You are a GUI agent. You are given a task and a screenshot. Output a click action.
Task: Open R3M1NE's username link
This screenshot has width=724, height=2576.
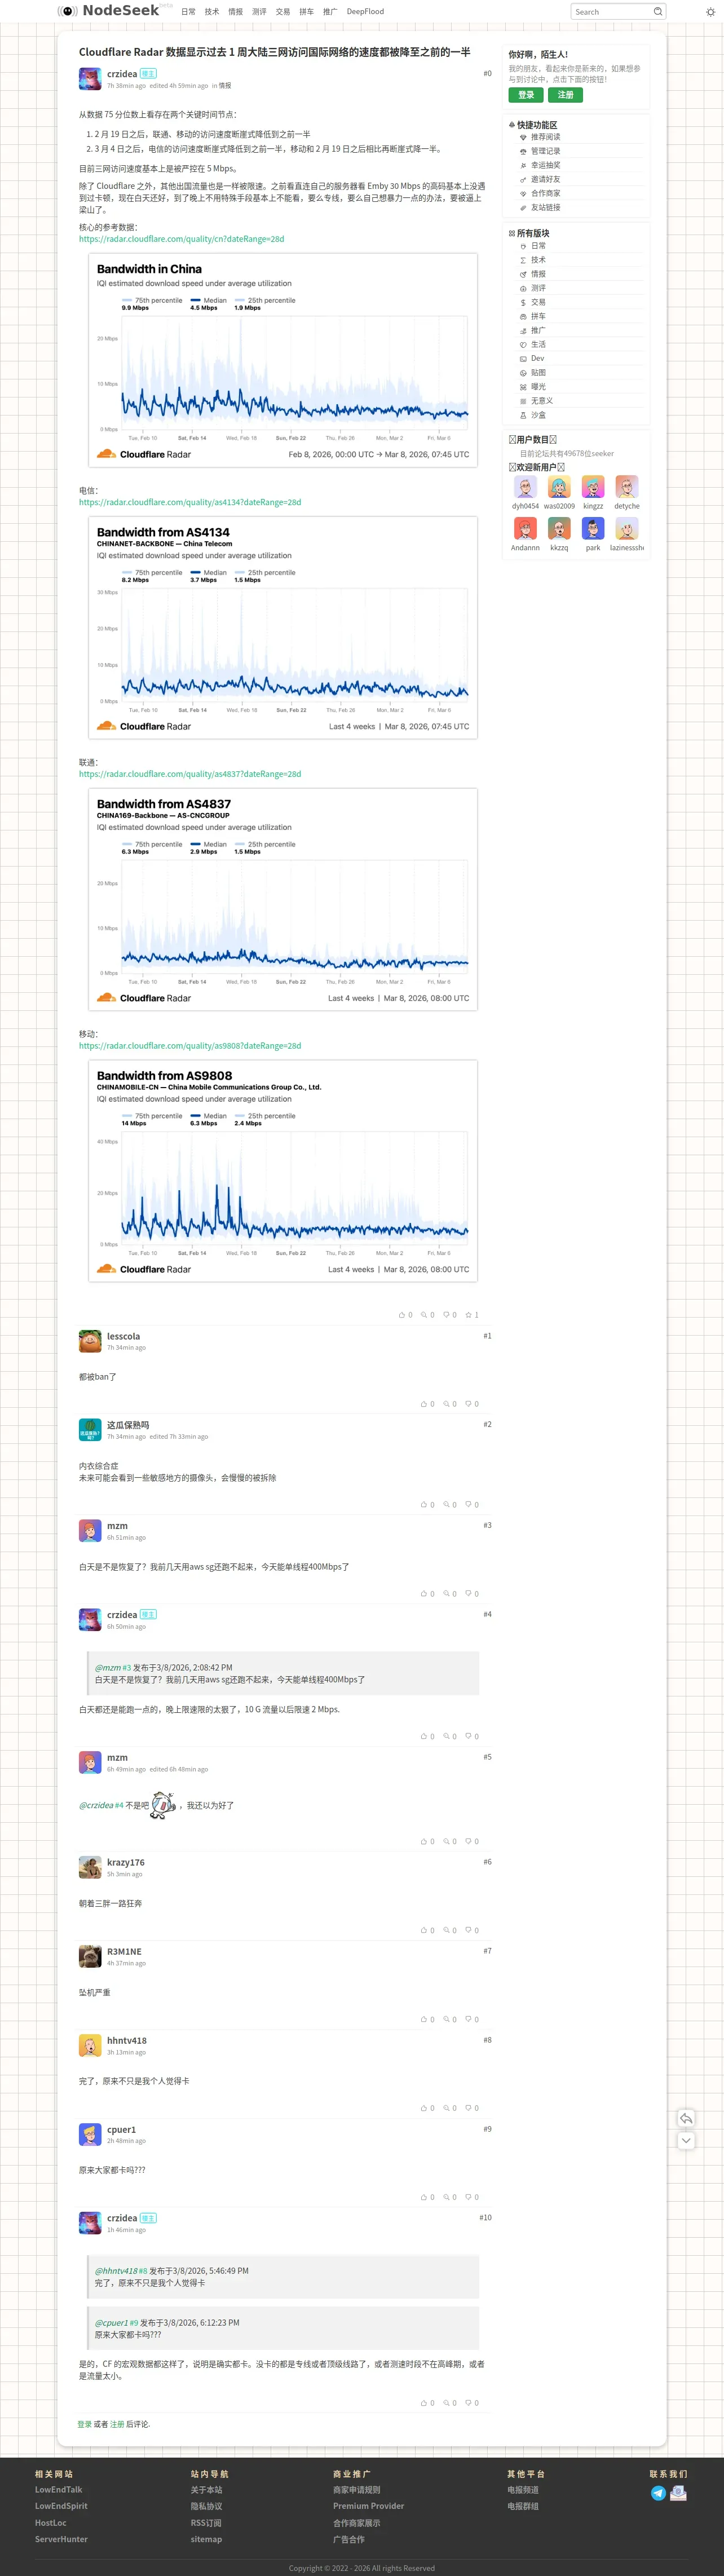(124, 1951)
